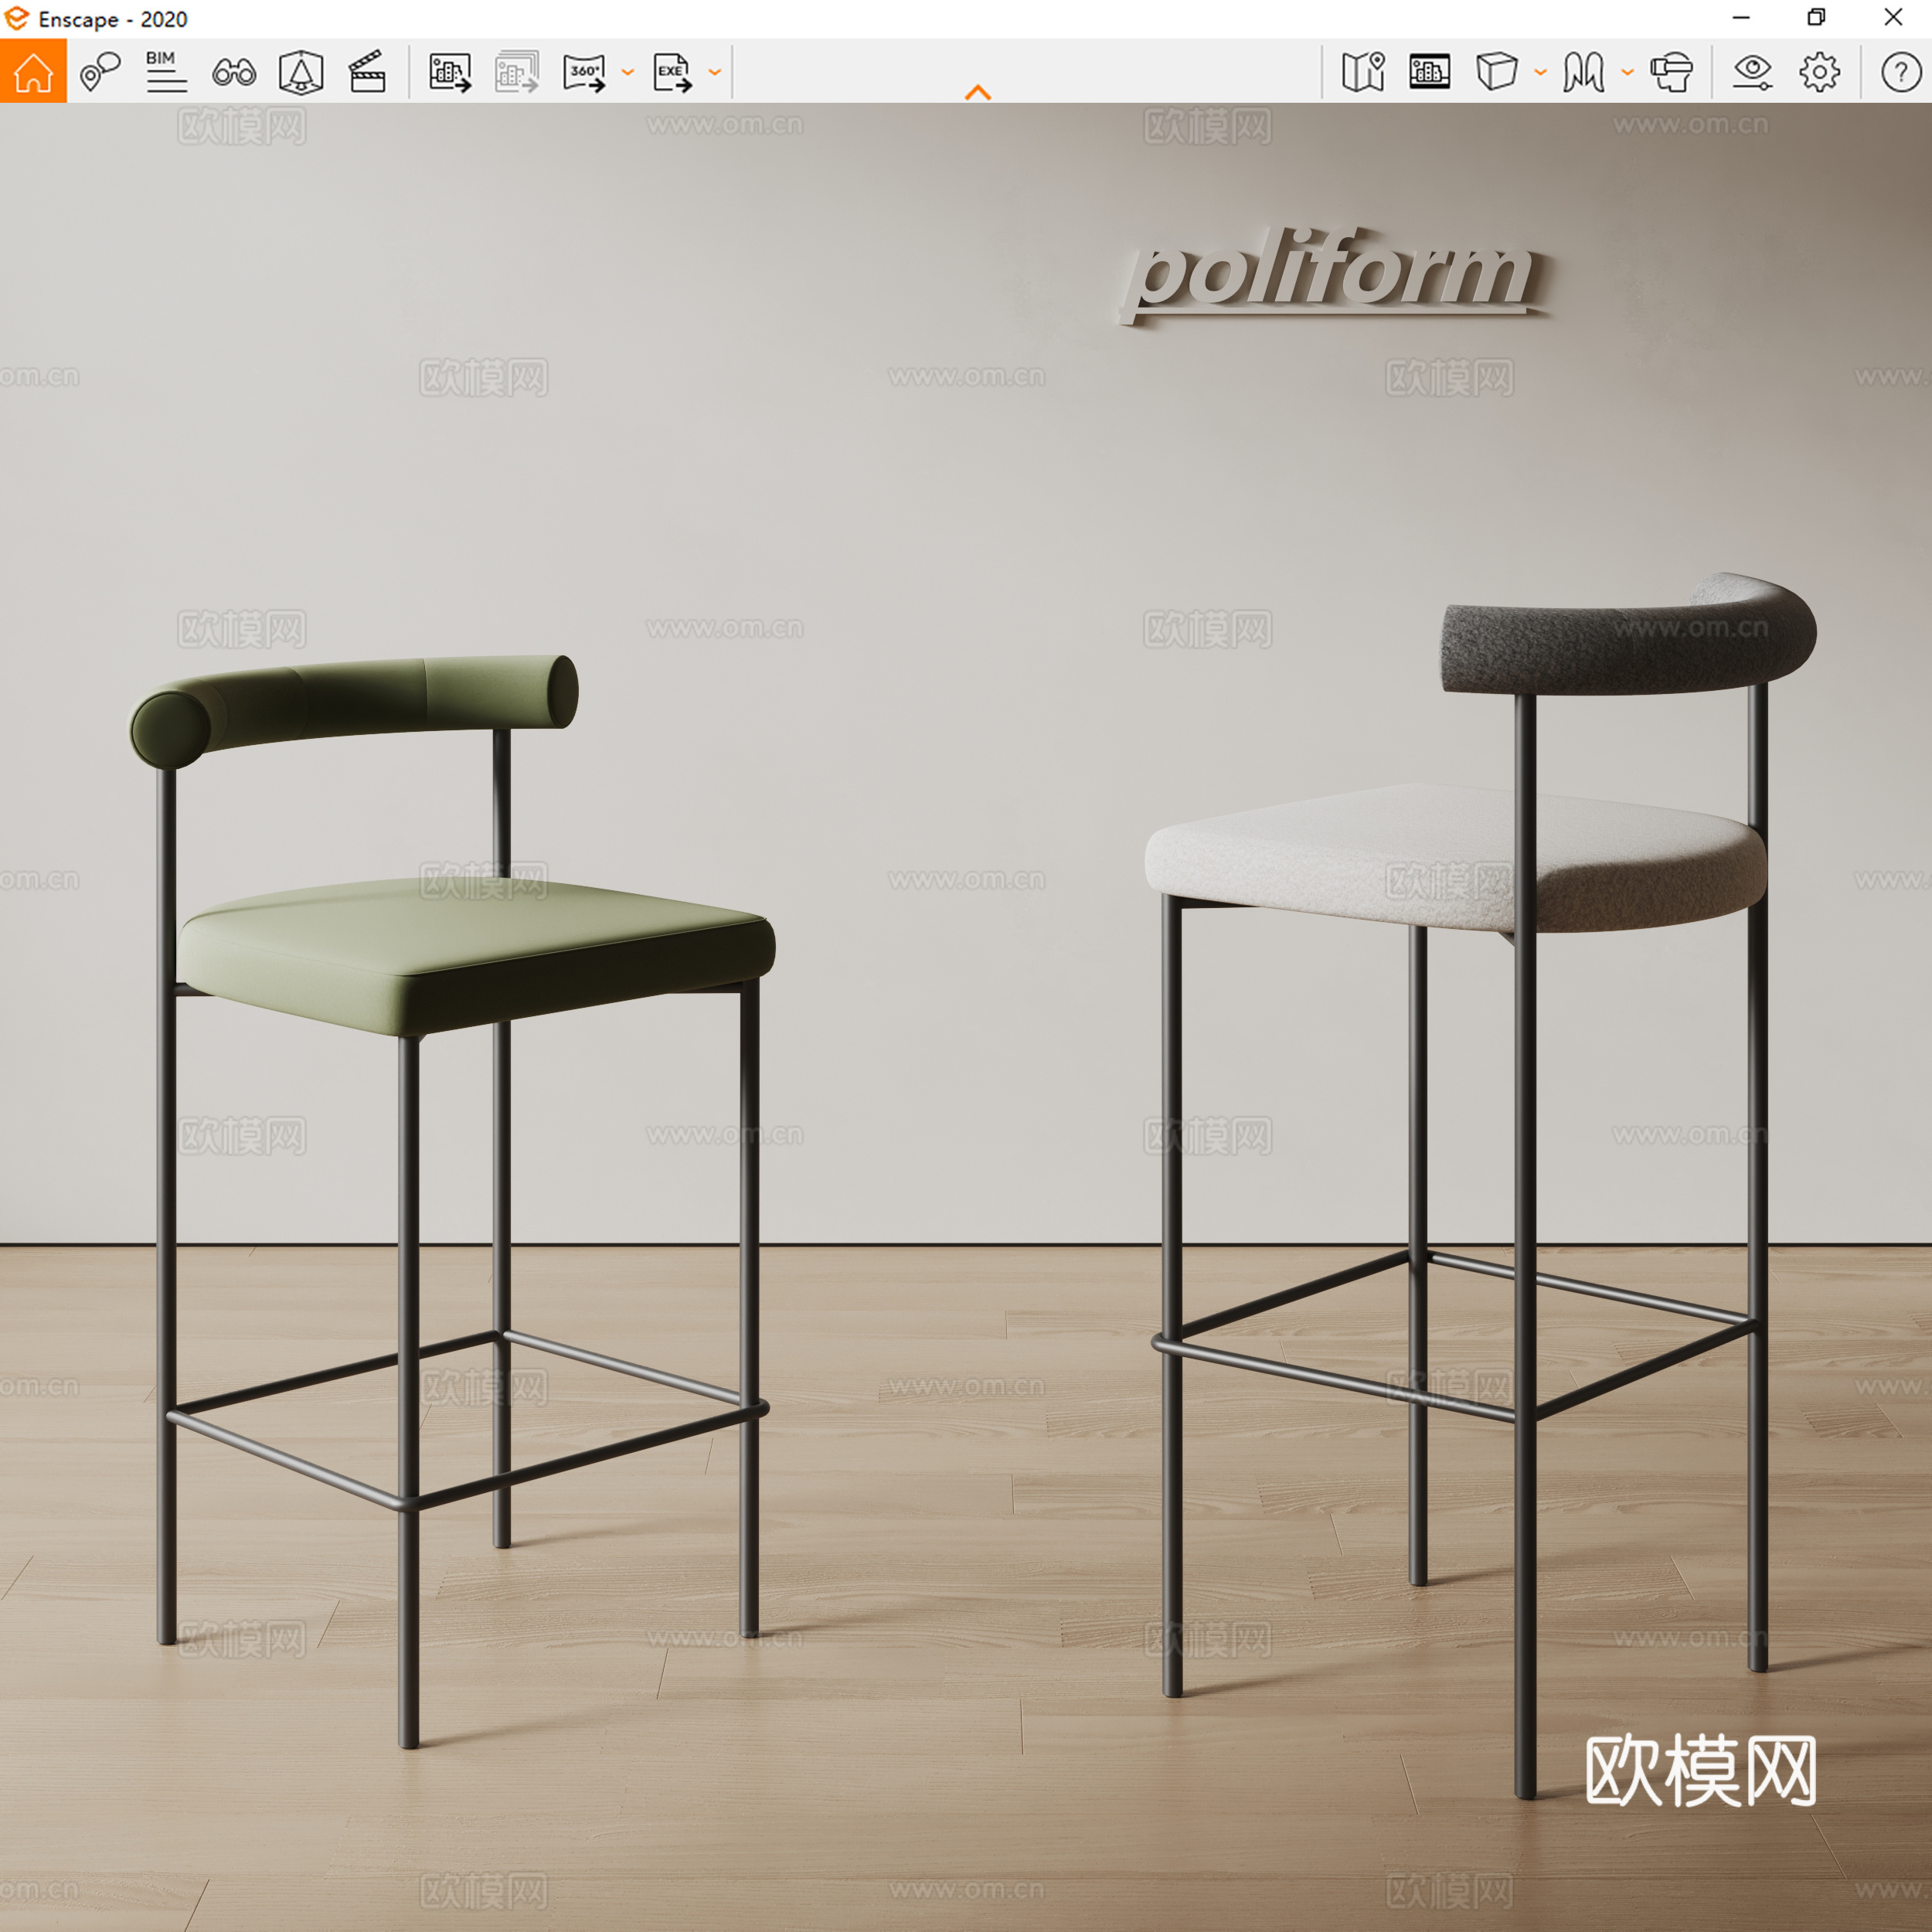Image resolution: width=1932 pixels, height=1932 pixels.
Task: Select the Home navigation tool
Action: point(33,70)
